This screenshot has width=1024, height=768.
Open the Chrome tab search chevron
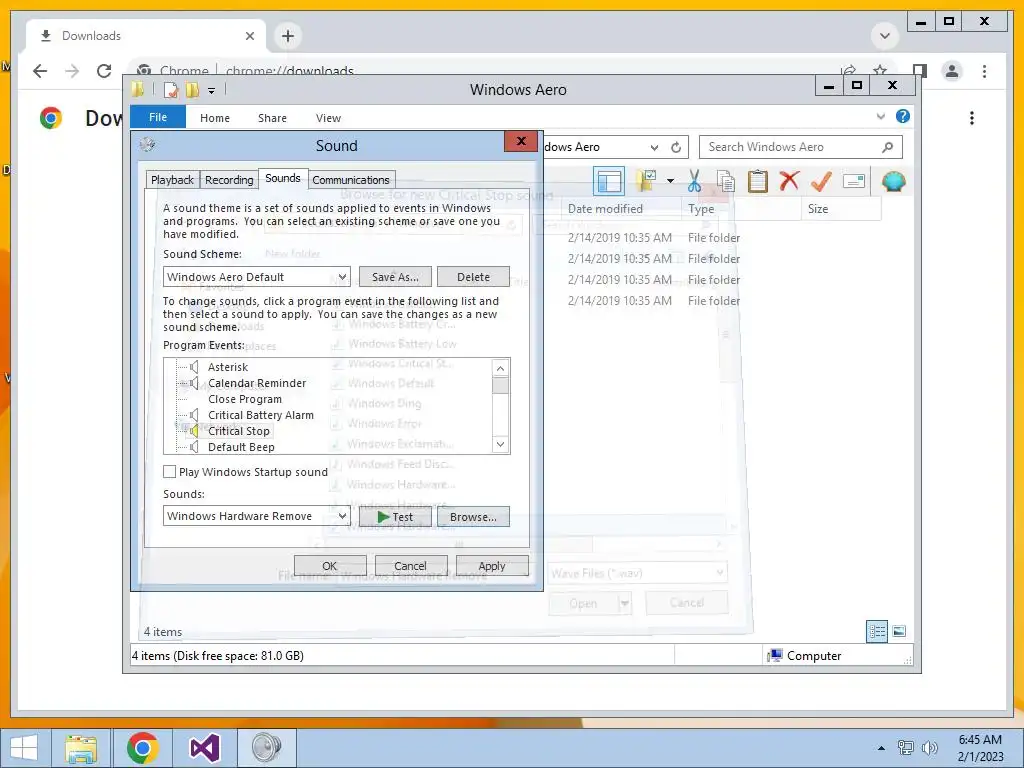[885, 35]
